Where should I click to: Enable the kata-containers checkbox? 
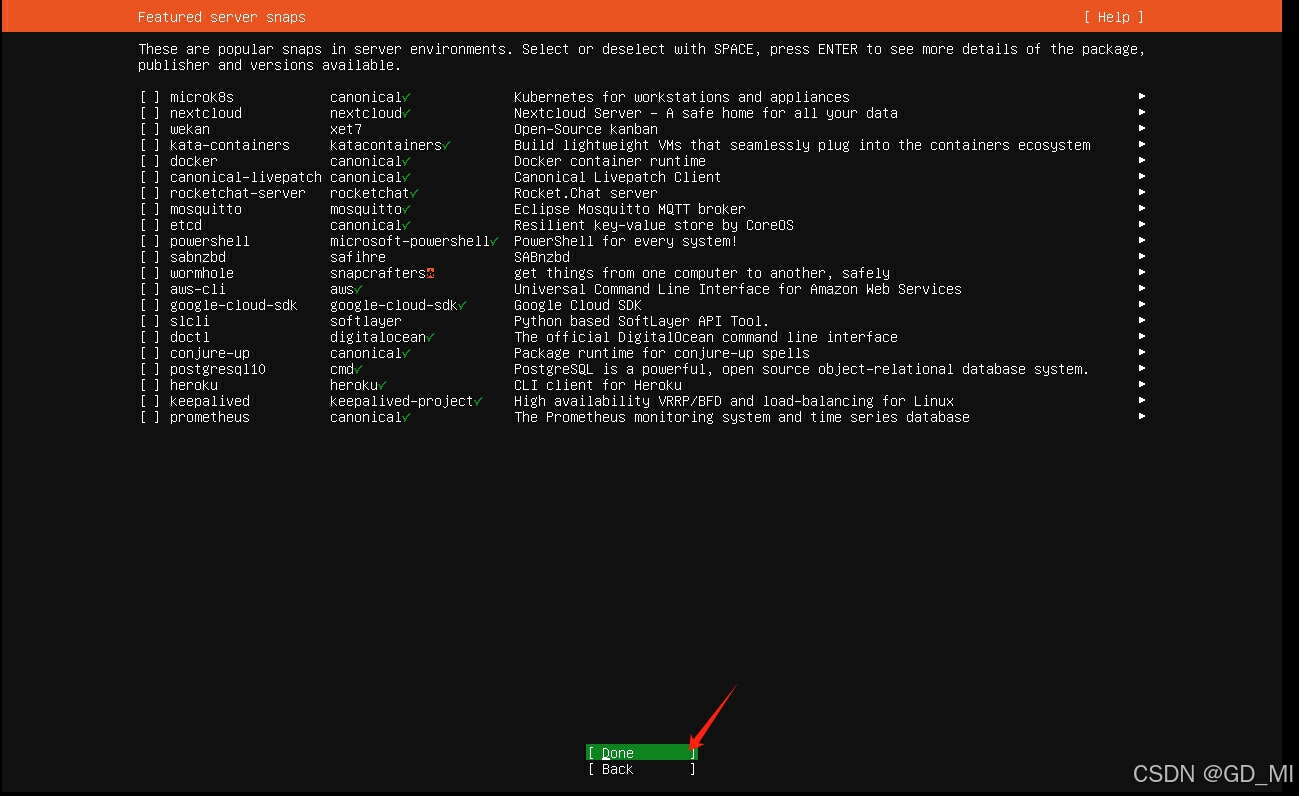(x=149, y=145)
